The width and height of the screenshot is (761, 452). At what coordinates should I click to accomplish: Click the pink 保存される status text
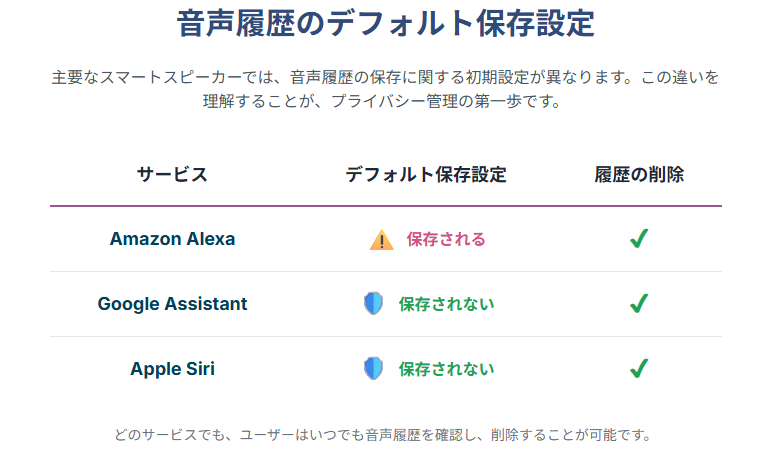tap(446, 239)
